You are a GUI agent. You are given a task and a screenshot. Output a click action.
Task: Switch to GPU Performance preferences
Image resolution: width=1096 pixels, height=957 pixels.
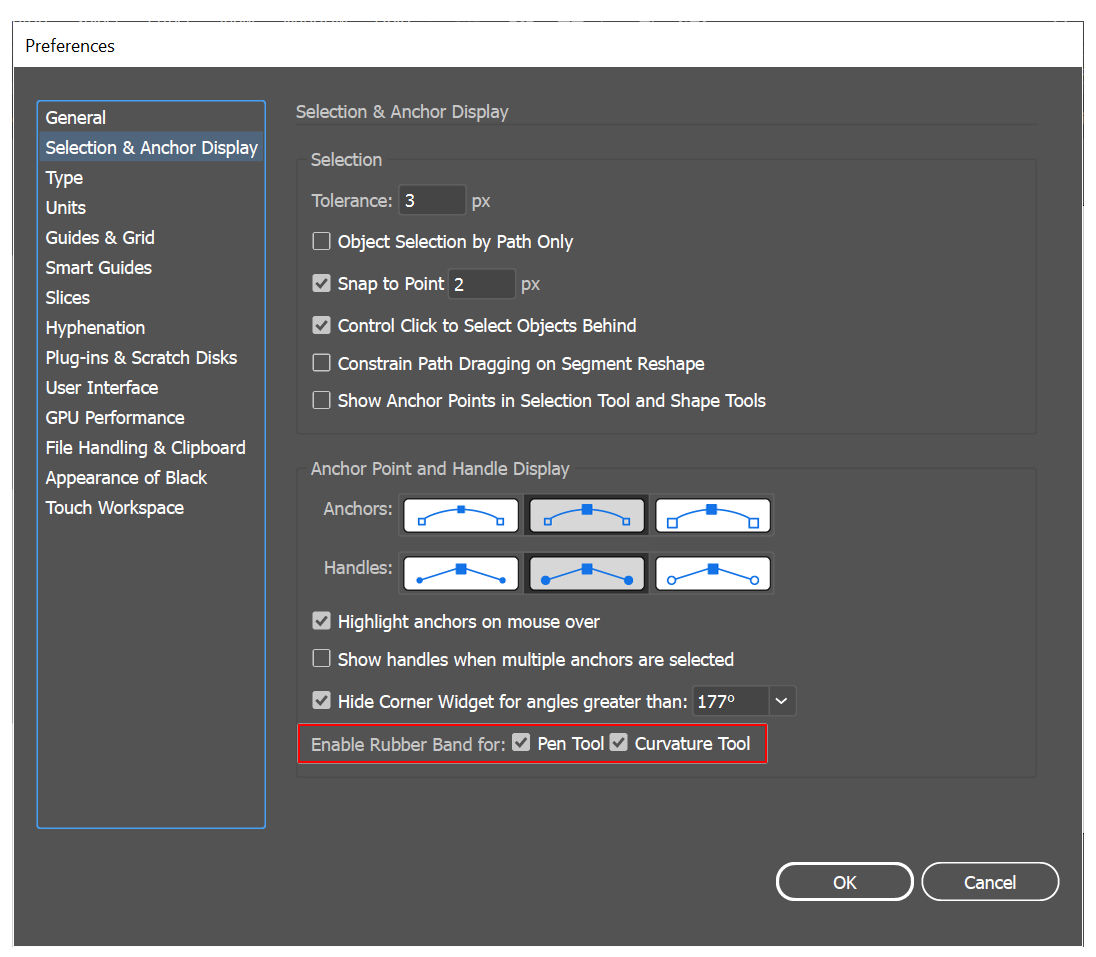click(151, 418)
